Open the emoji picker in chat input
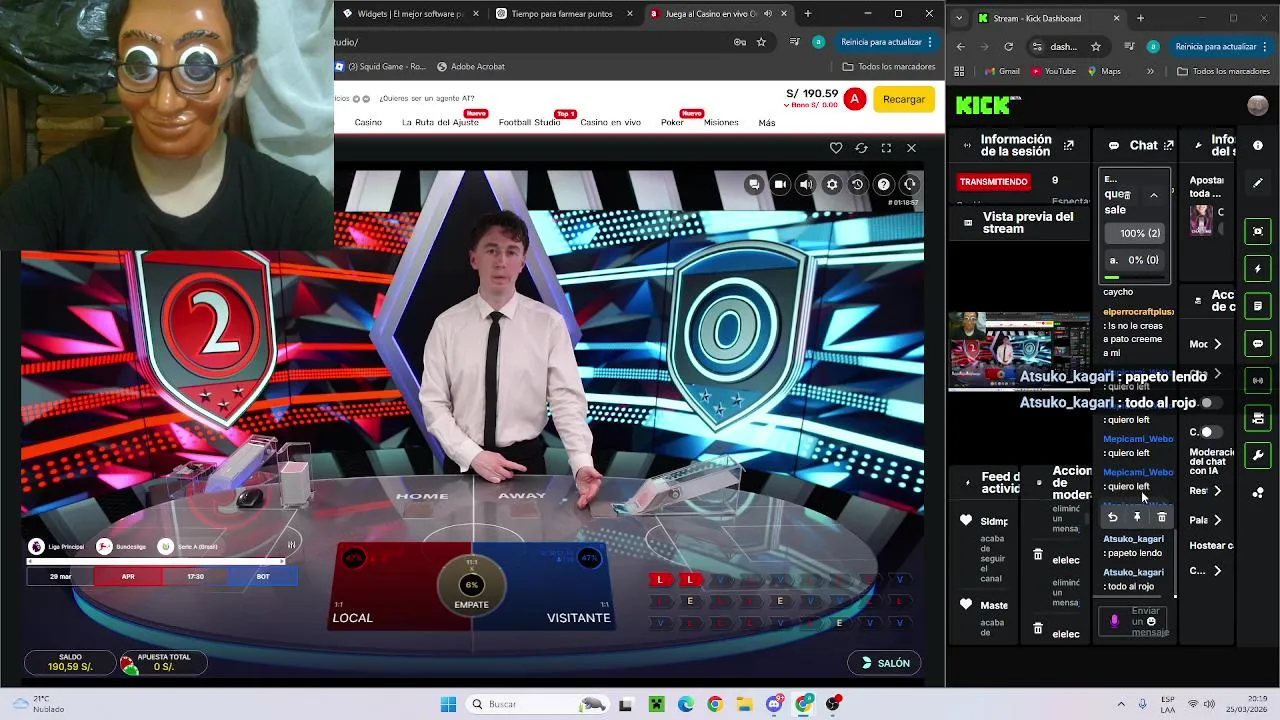The width and height of the screenshot is (1280, 720). (x=1151, y=621)
